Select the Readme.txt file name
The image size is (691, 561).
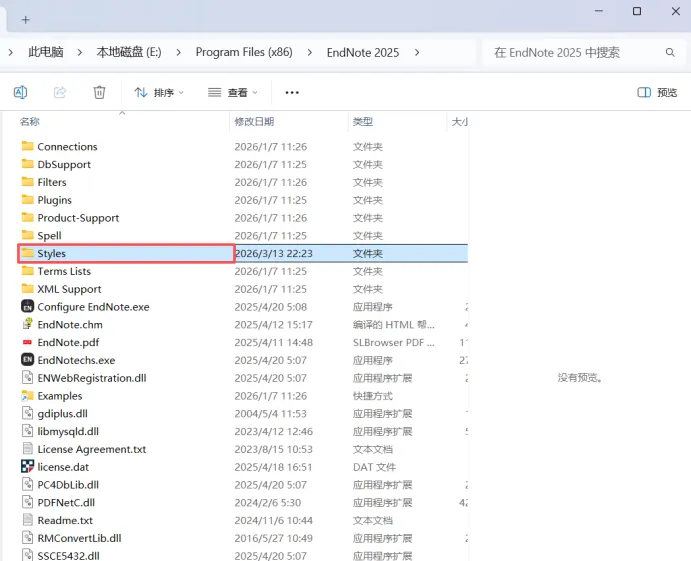point(65,520)
